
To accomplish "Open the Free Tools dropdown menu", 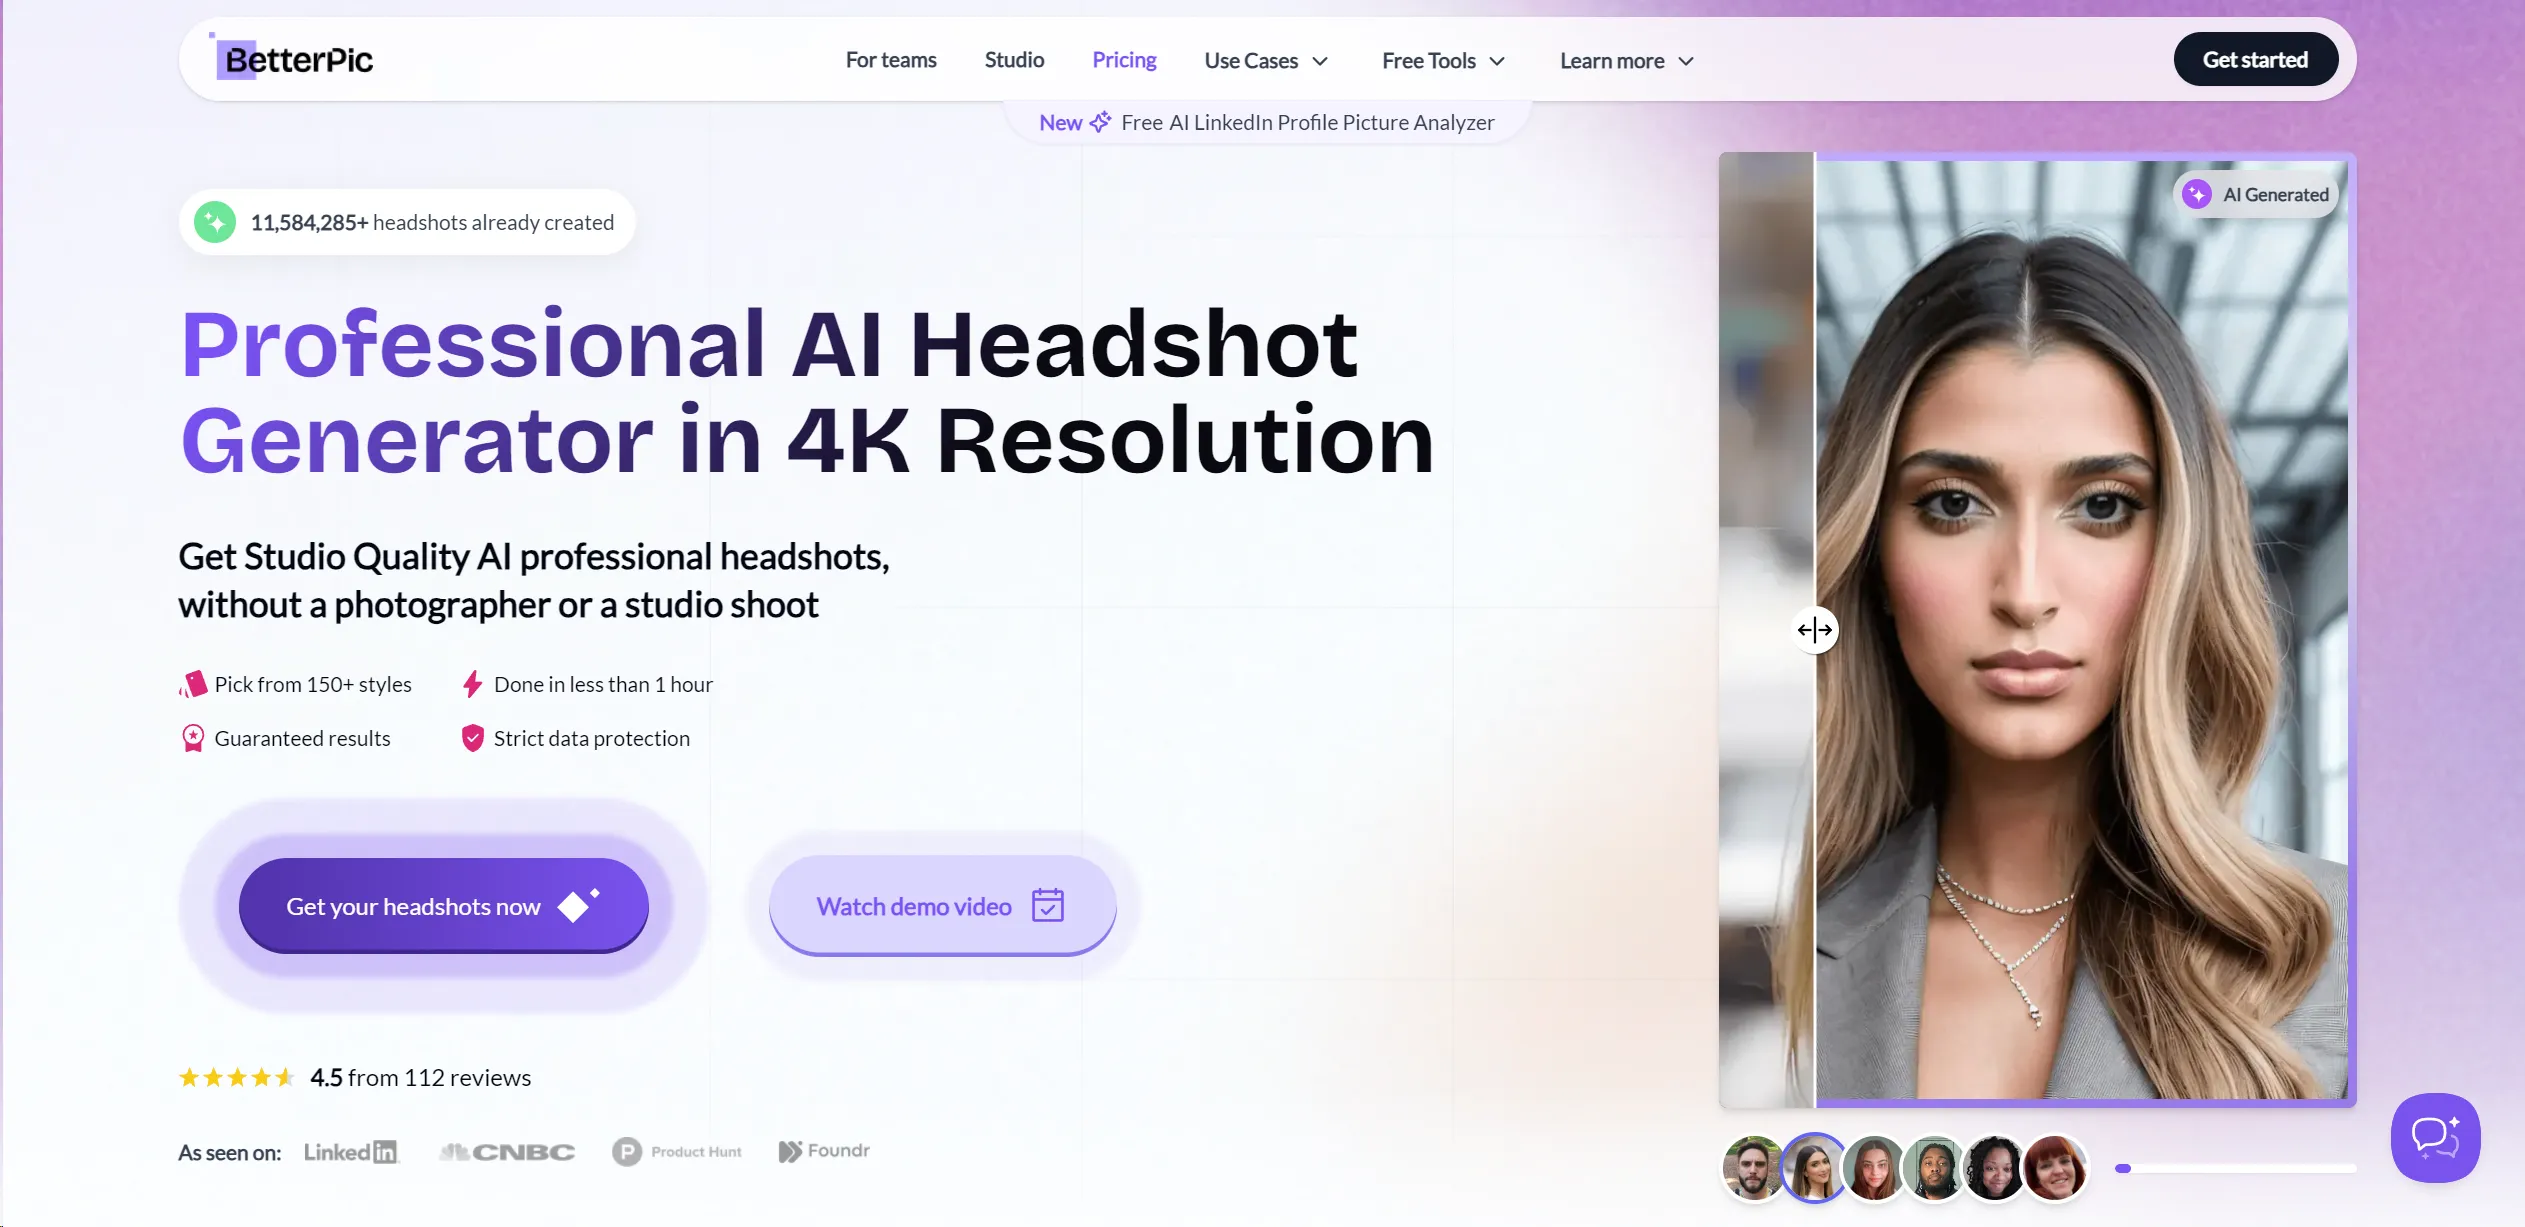I will click(1443, 61).
